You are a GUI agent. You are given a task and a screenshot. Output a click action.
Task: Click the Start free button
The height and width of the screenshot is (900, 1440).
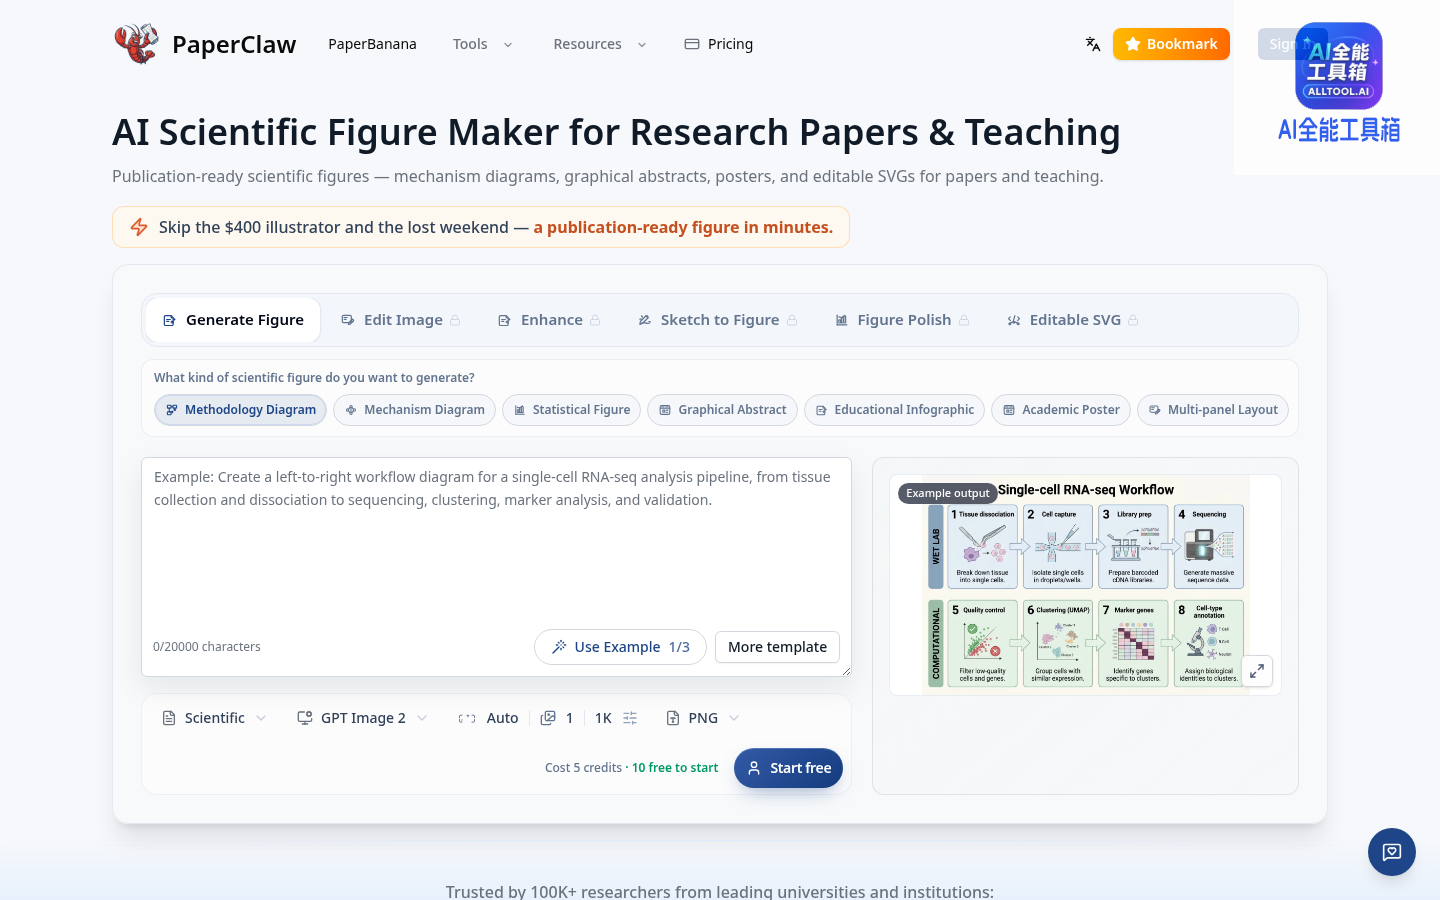click(789, 768)
